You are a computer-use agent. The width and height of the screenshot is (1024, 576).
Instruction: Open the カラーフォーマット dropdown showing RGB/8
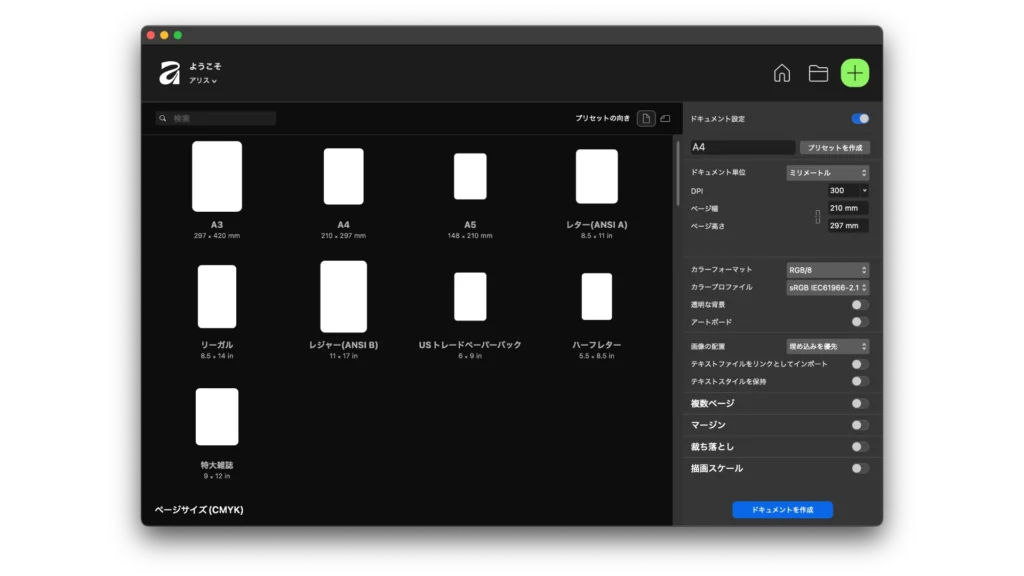coord(827,270)
